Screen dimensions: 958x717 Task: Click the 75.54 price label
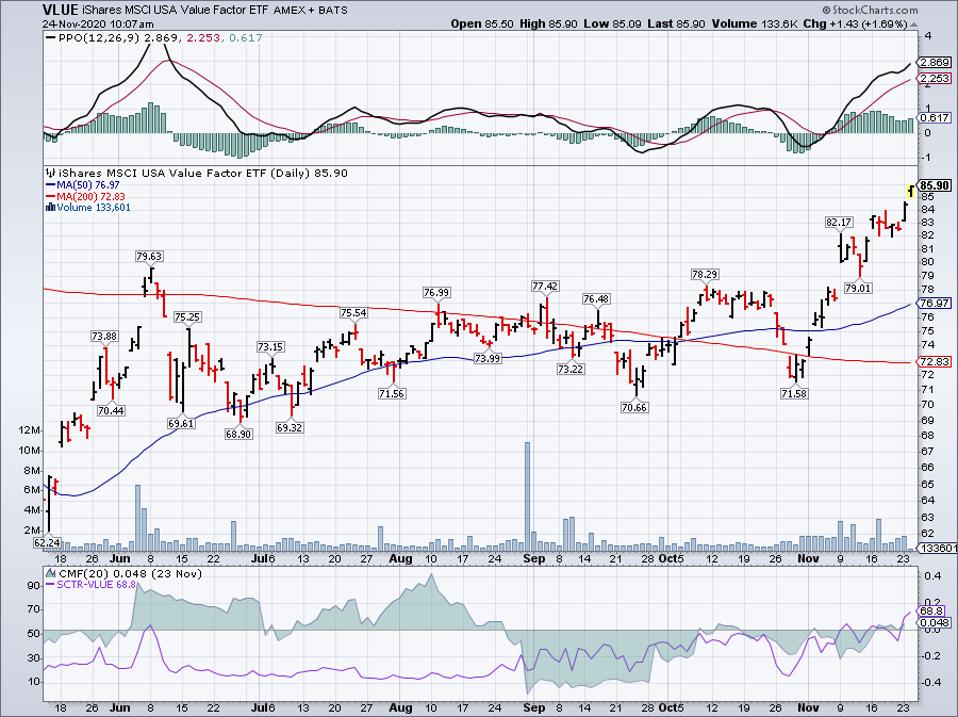[x=354, y=313]
